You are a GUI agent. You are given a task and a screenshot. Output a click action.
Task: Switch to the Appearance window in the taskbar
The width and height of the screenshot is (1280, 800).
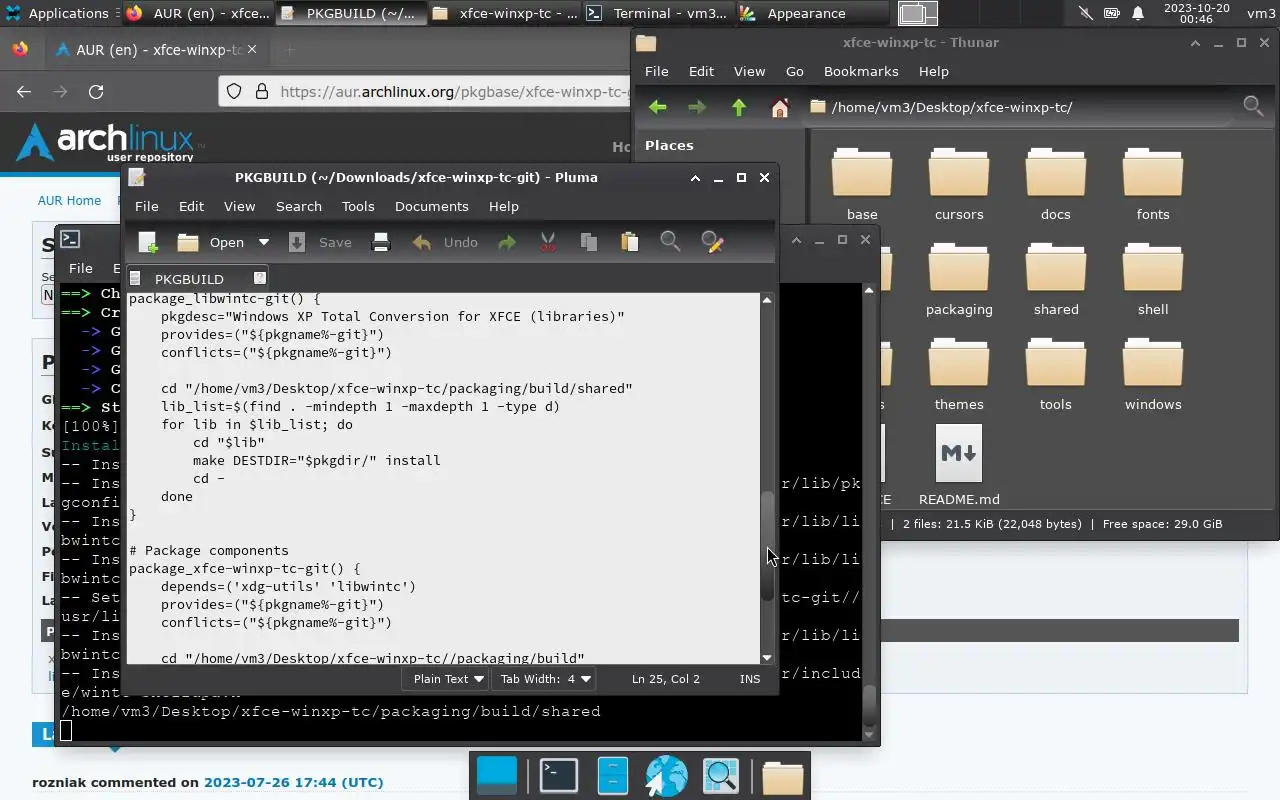point(806,13)
